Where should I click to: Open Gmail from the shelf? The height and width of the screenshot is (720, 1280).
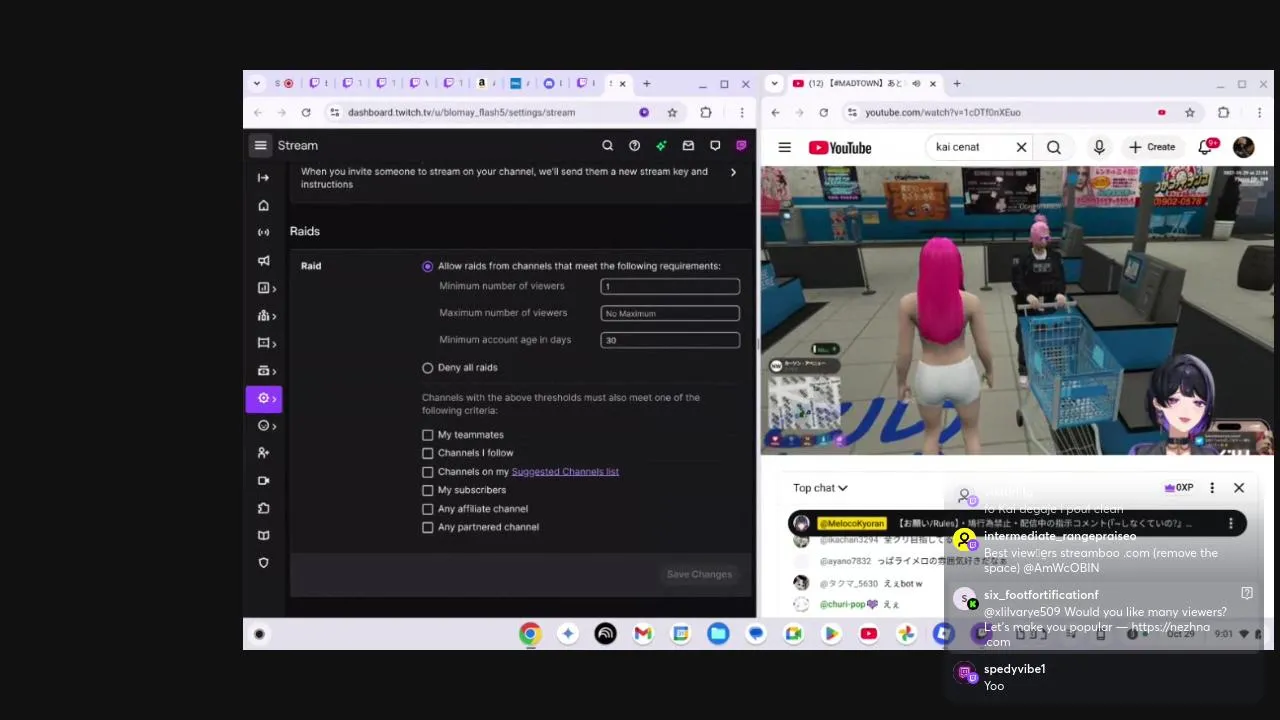[x=643, y=633]
